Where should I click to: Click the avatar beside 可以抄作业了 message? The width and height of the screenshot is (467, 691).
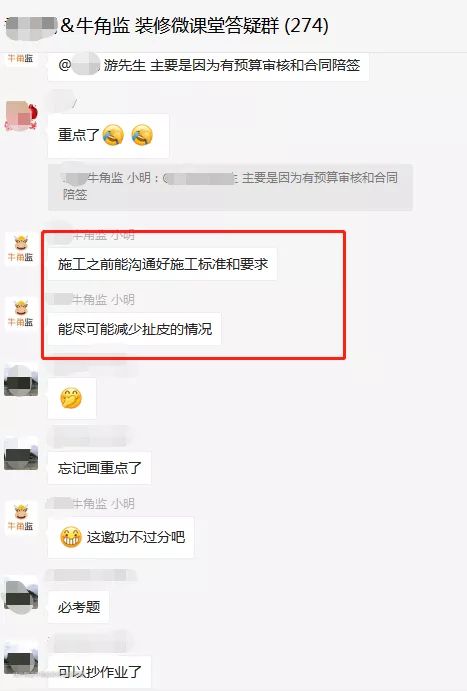point(21,658)
